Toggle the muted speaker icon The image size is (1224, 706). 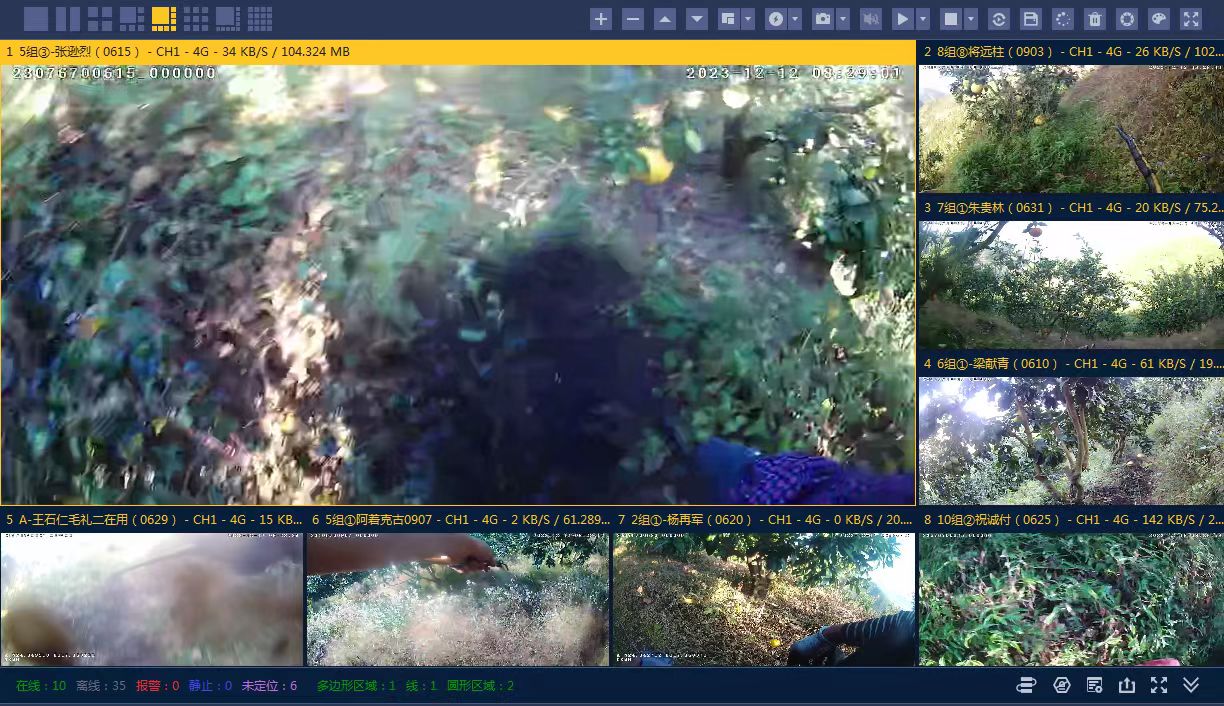click(871, 19)
